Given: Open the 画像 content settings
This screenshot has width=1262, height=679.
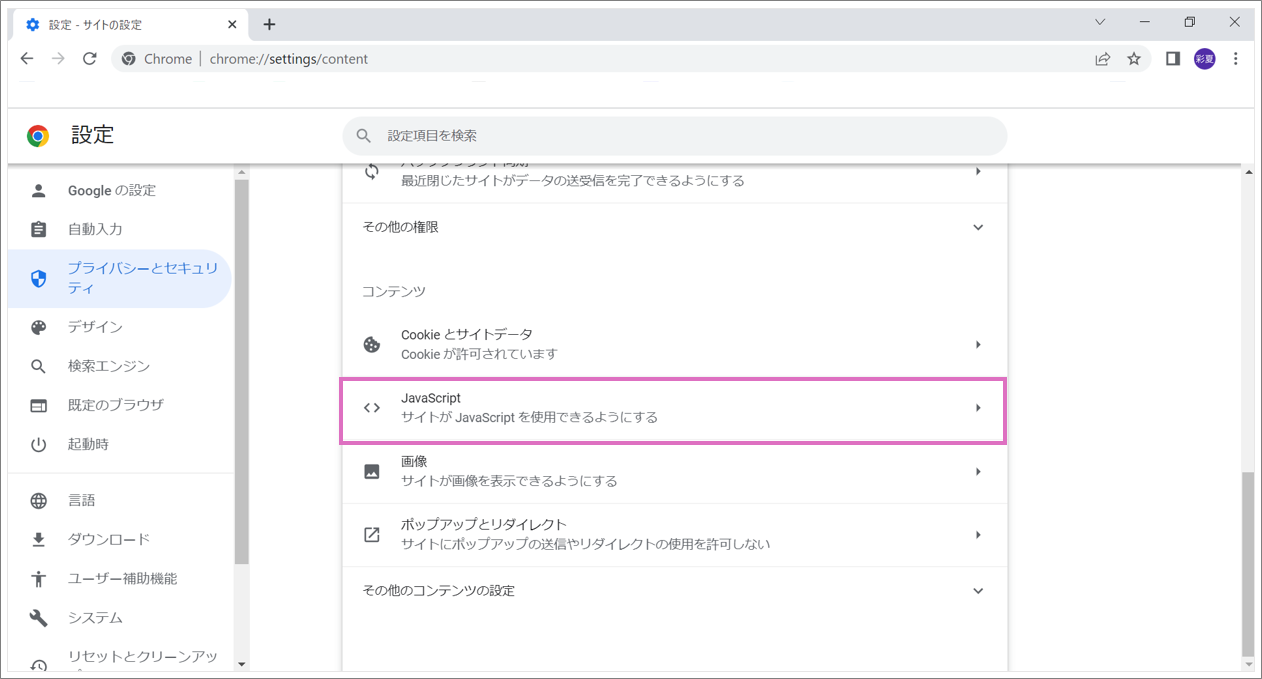Looking at the screenshot, I should (674, 471).
